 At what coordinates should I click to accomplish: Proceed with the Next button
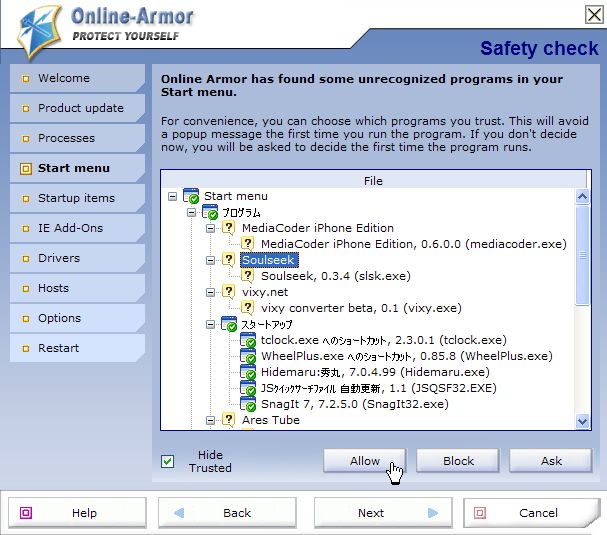tap(383, 513)
